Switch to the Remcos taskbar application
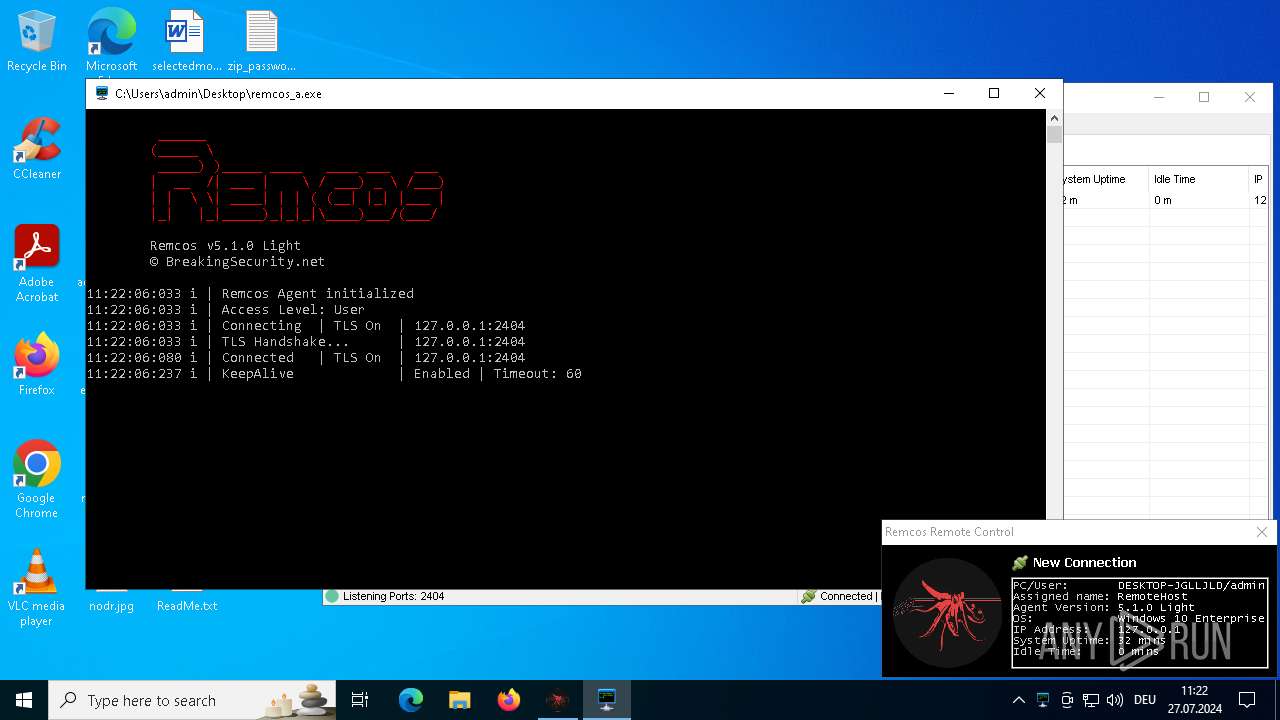 [557, 700]
